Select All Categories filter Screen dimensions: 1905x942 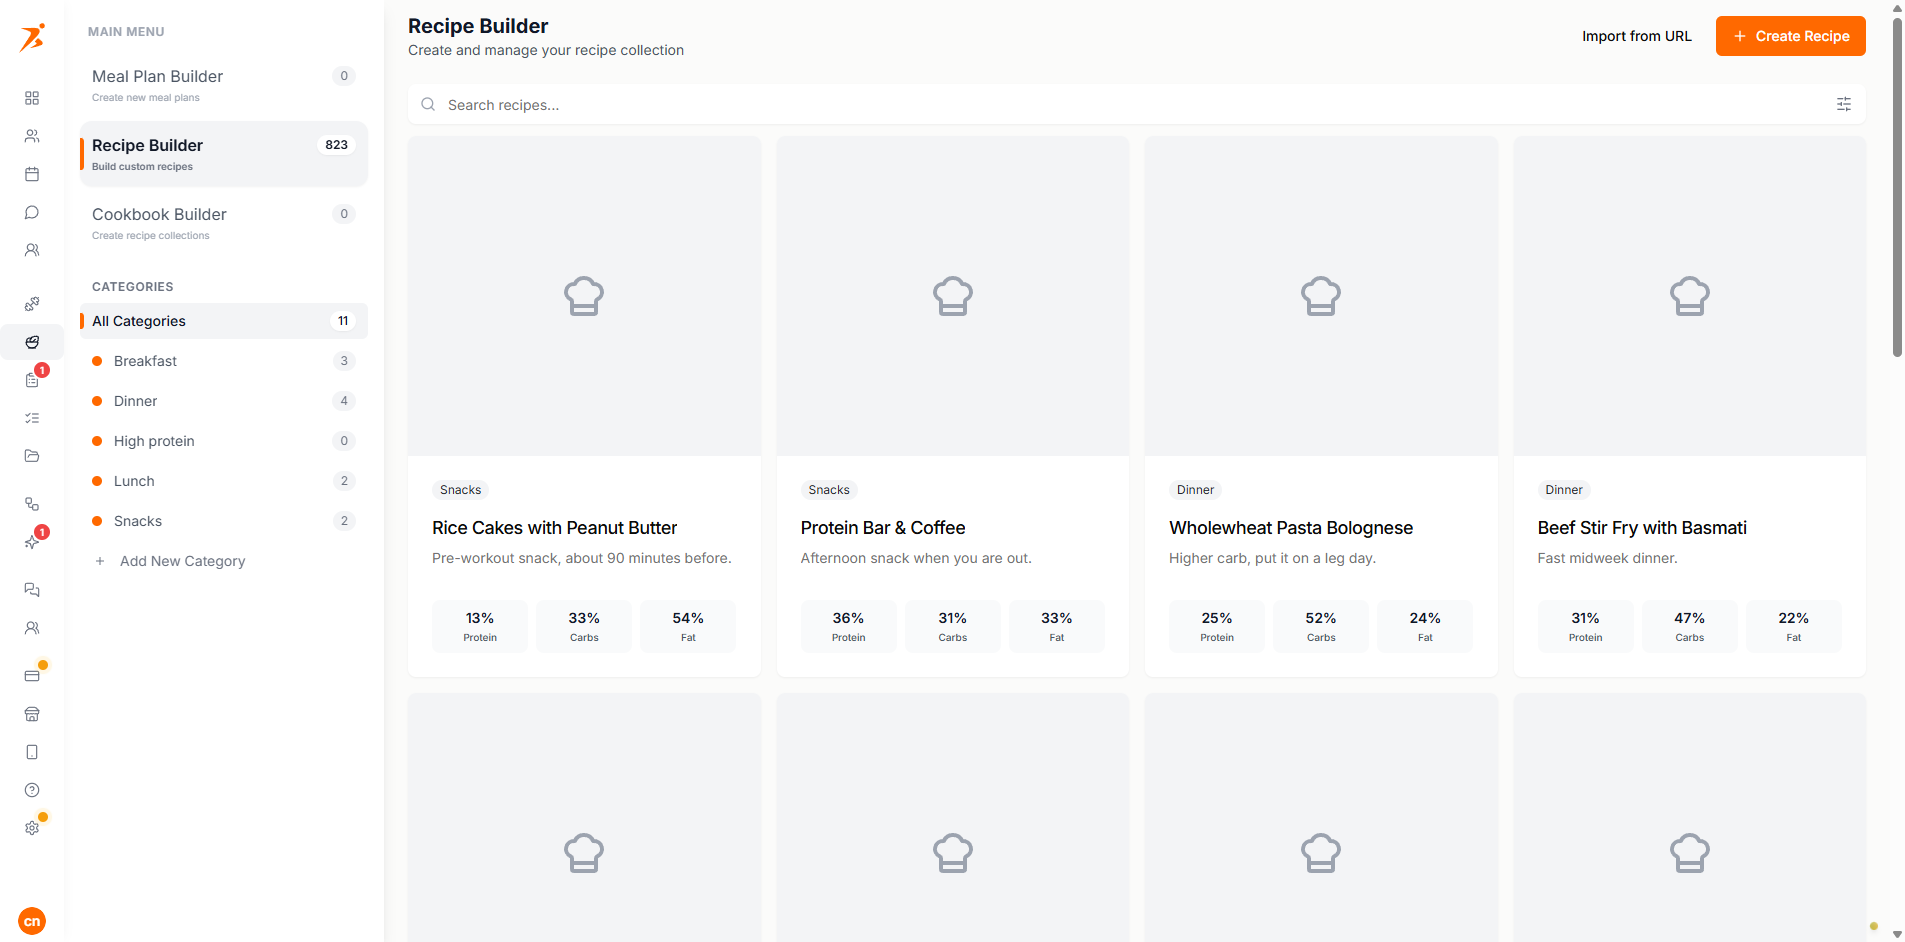(224, 321)
